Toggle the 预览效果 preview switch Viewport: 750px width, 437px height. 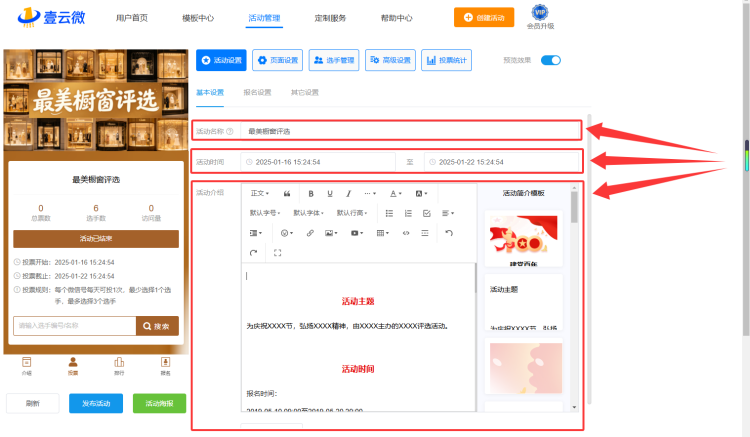pos(551,60)
